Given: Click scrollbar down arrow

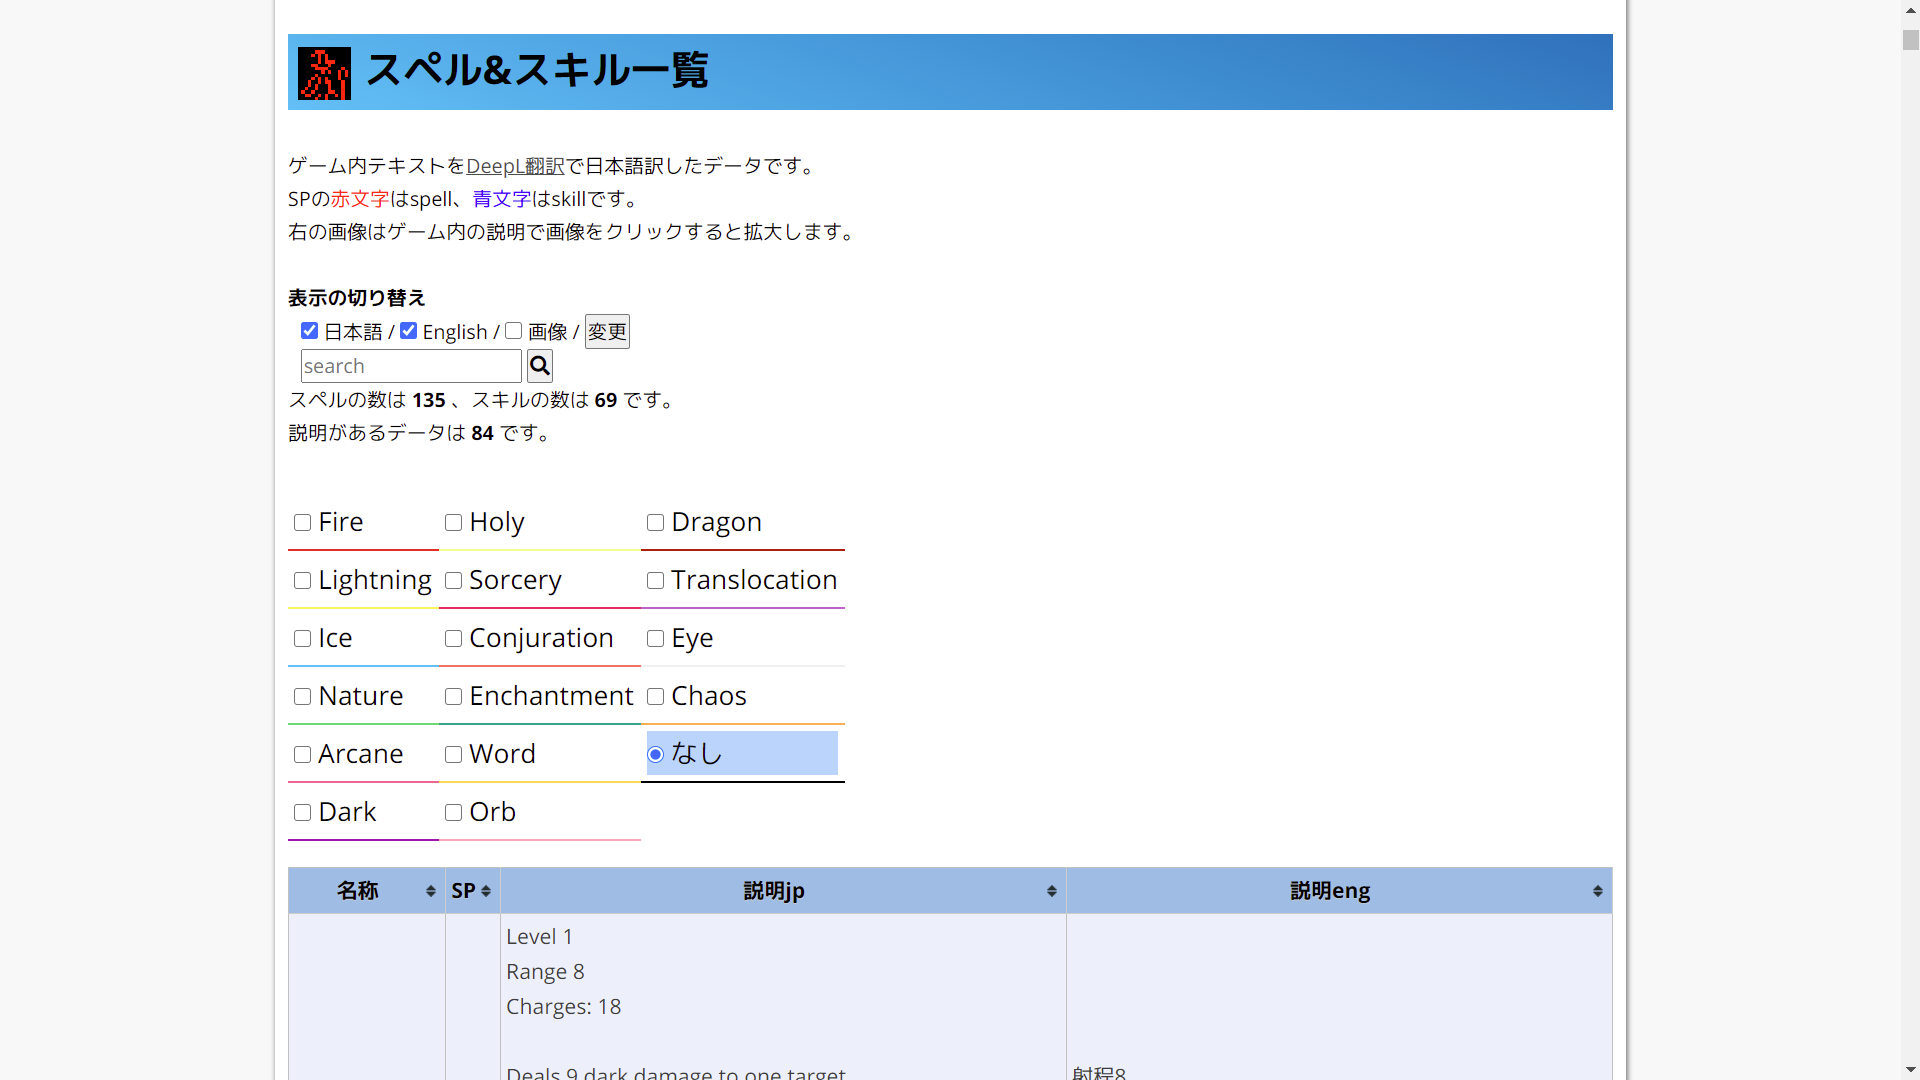Looking at the screenshot, I should click(1910, 1070).
